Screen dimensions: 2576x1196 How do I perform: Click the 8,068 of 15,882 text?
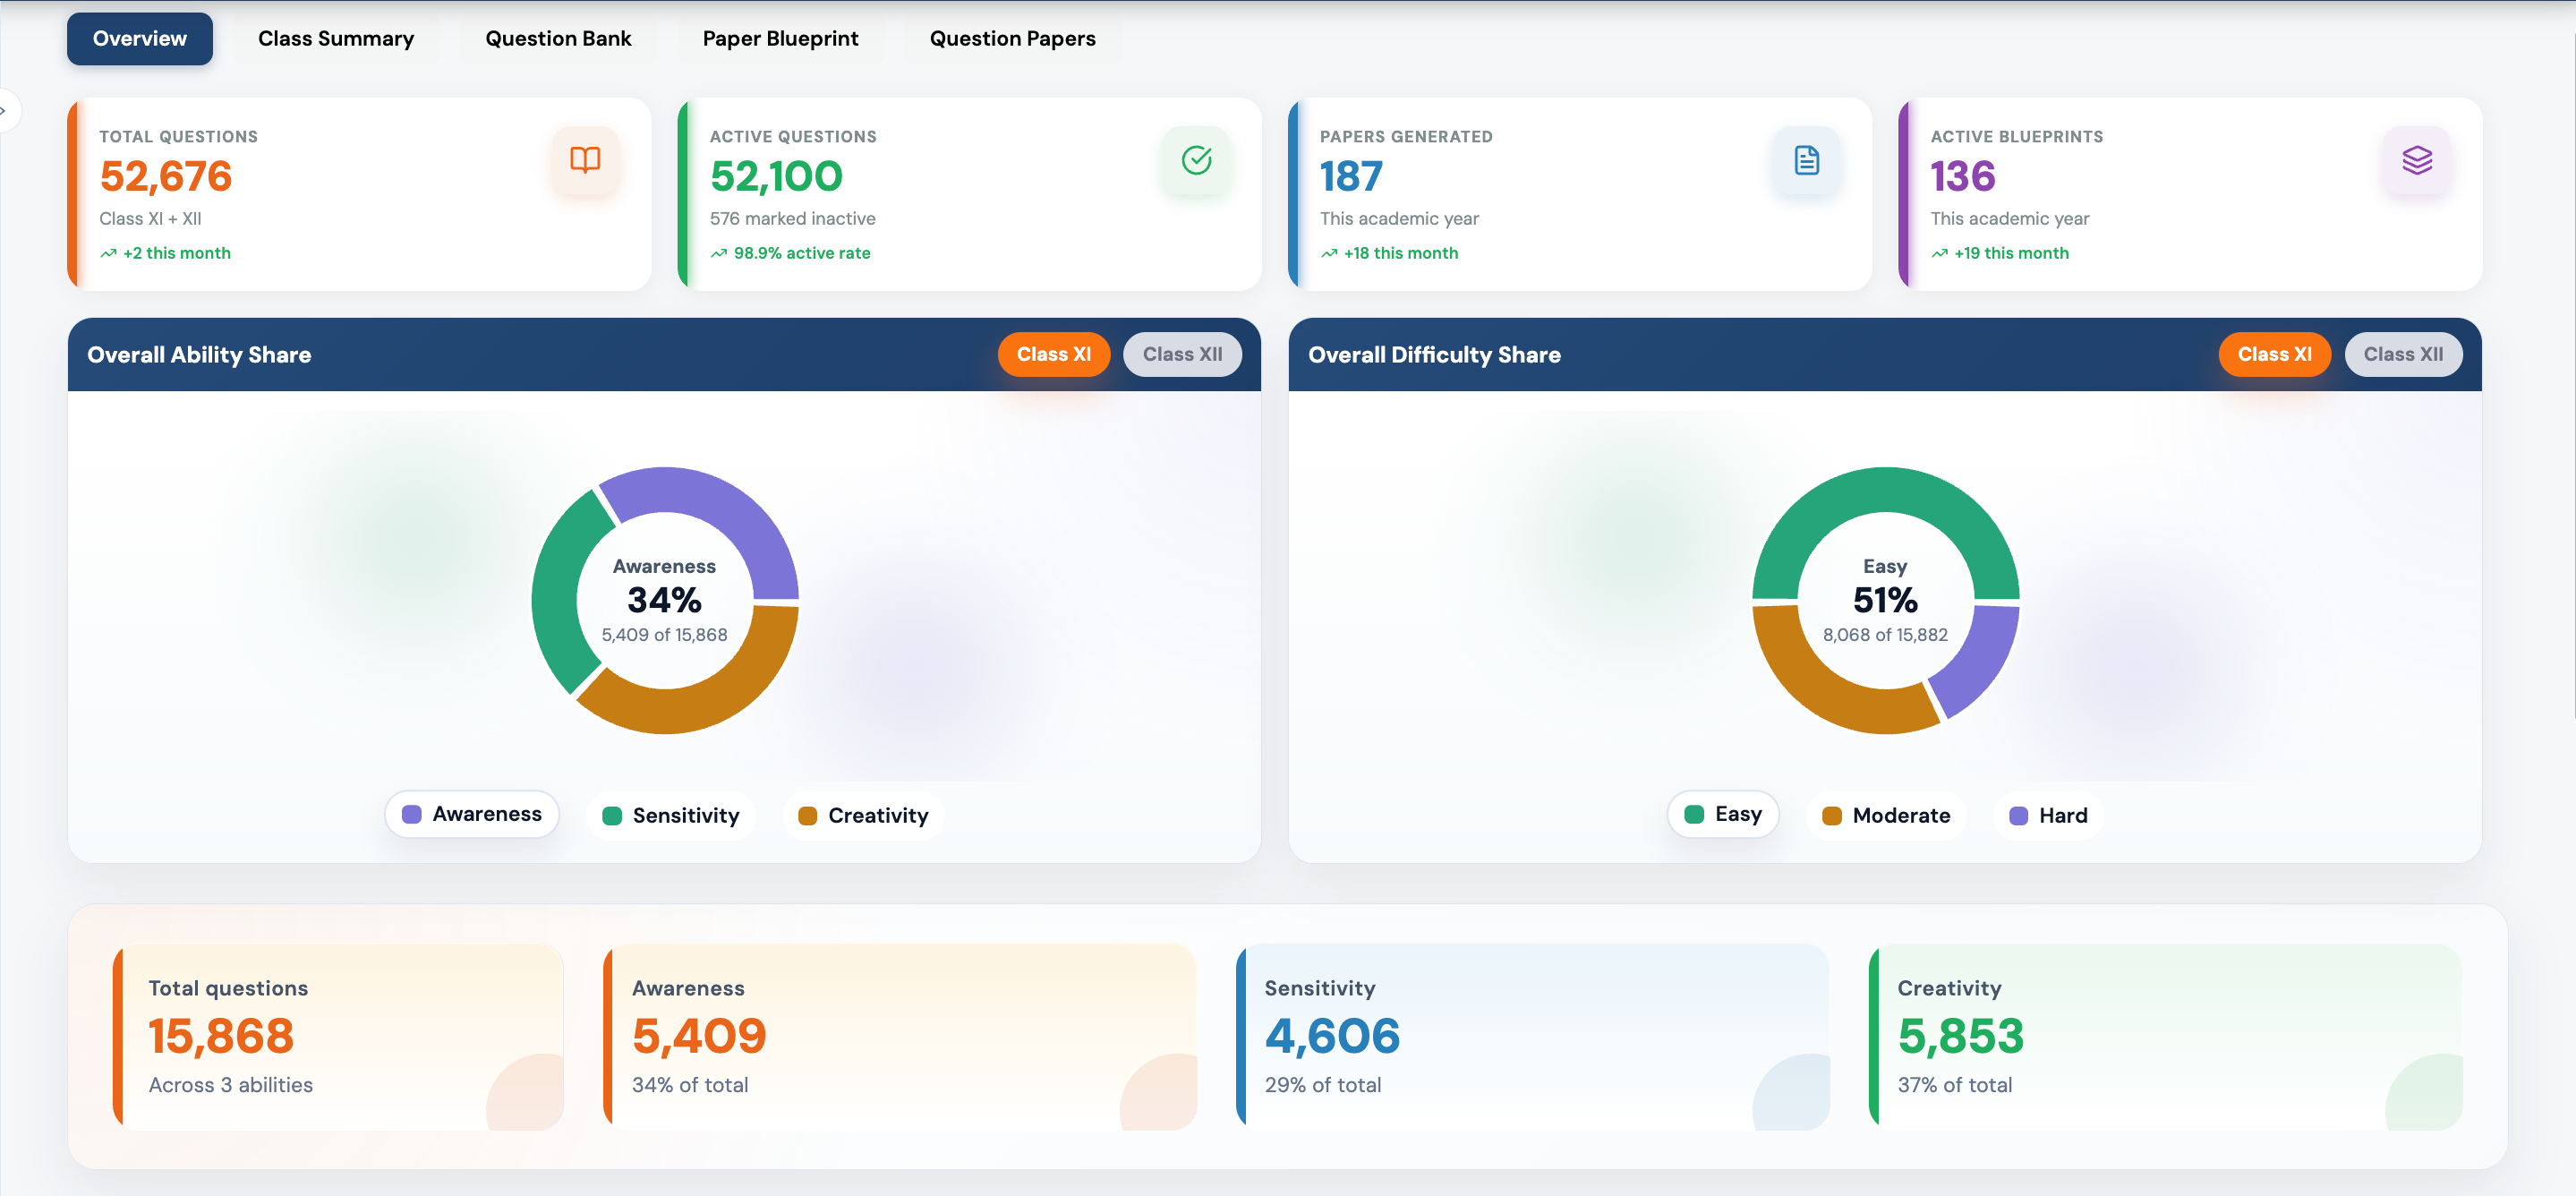coord(1885,635)
